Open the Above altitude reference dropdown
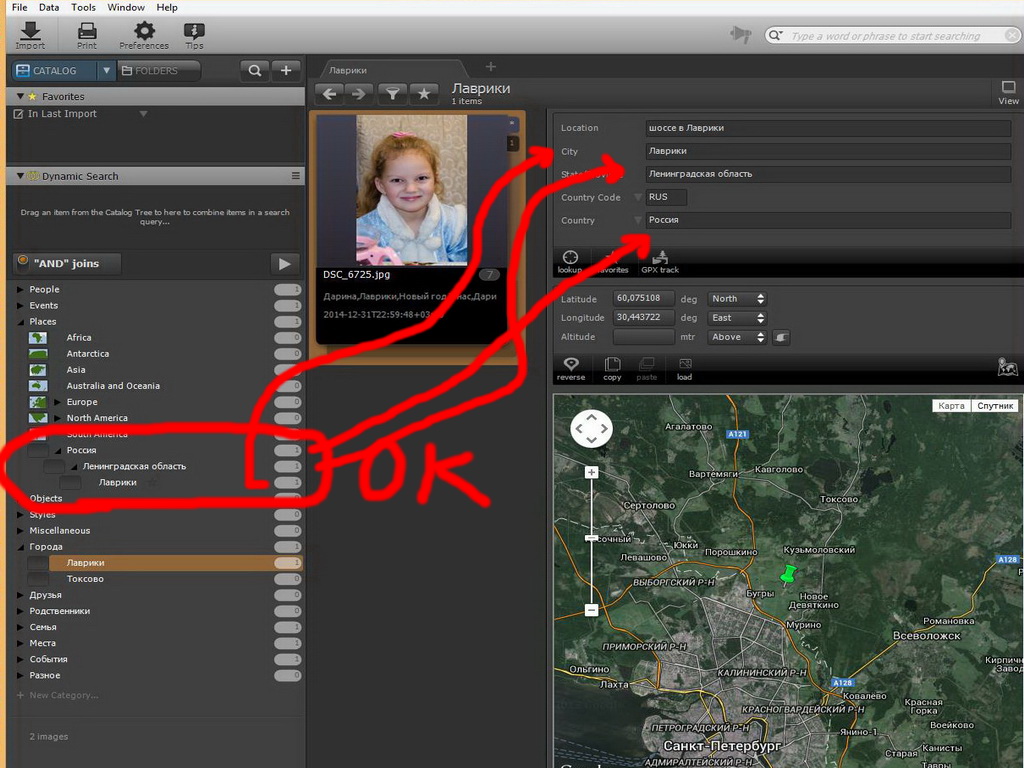Screen dimensions: 1024x768 [x=737, y=337]
